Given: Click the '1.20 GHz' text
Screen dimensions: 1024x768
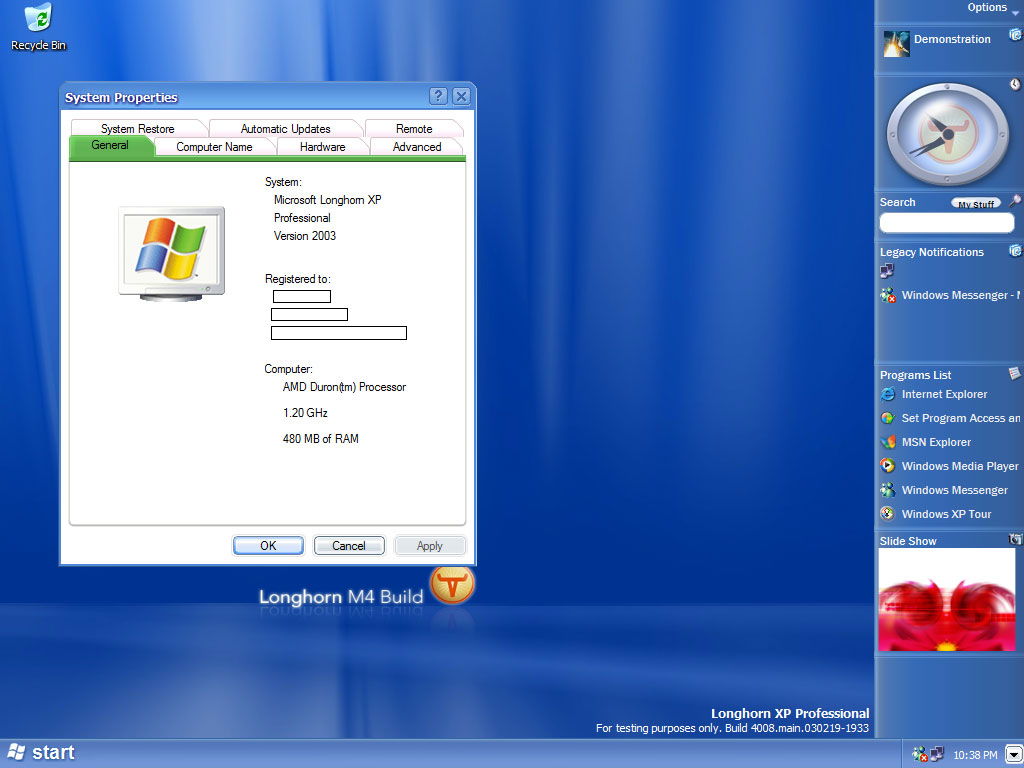Looking at the screenshot, I should [305, 413].
